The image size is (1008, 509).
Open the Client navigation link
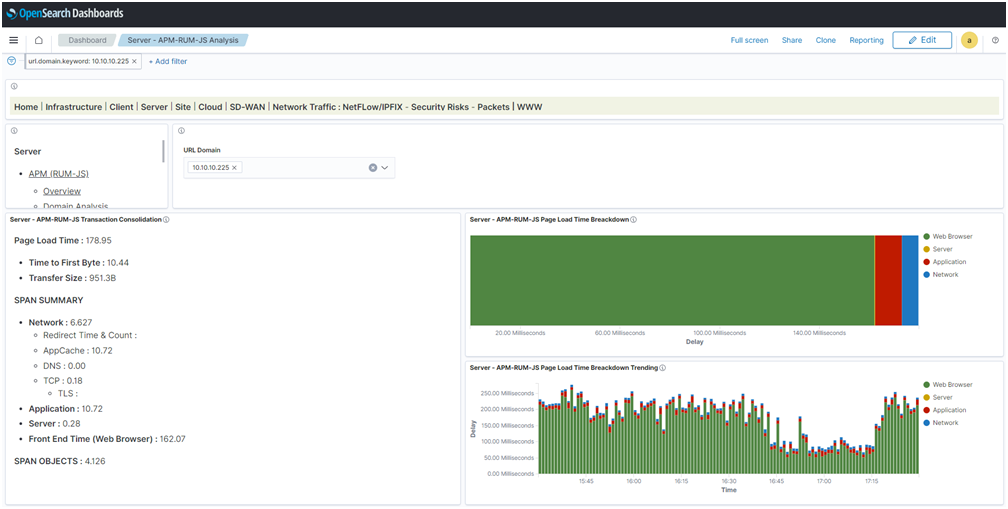[122, 107]
